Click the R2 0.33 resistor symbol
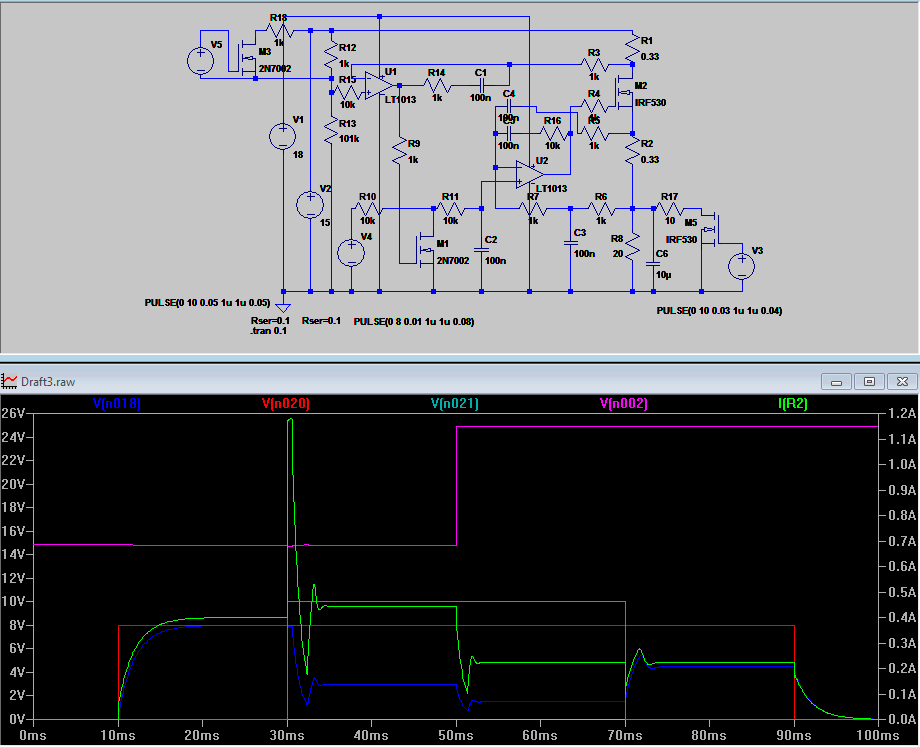 click(x=632, y=151)
